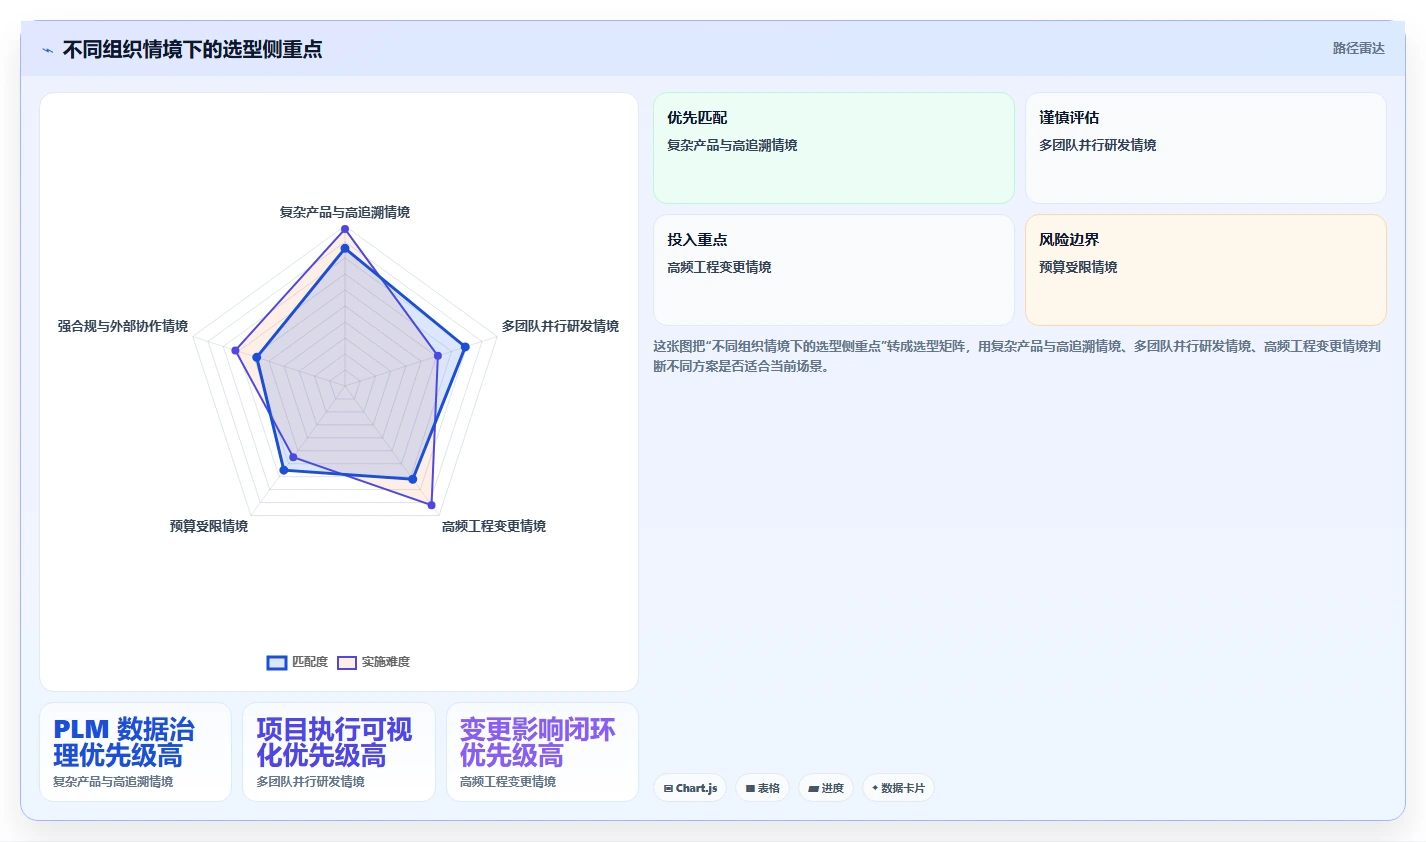The width and height of the screenshot is (1426, 842).
Task: Click the lightning icon beside the header title
Action: tap(47, 50)
